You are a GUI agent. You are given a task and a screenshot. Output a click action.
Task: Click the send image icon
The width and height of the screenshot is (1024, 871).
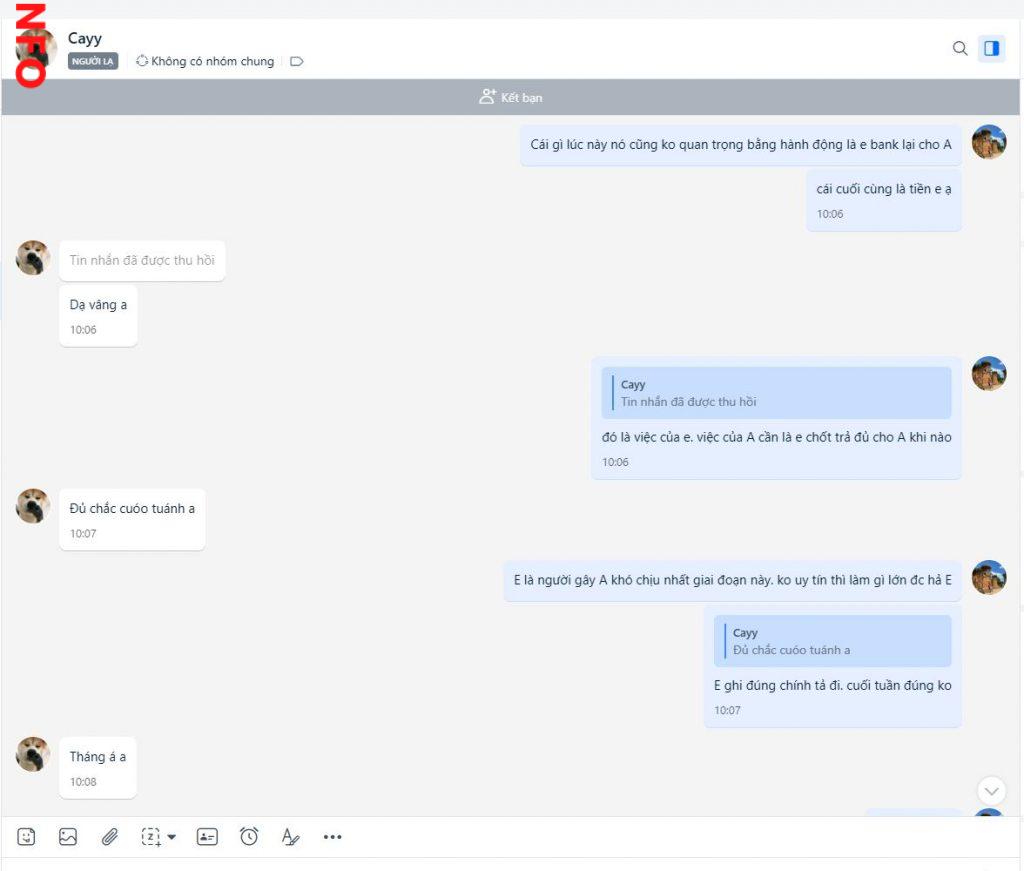click(68, 837)
